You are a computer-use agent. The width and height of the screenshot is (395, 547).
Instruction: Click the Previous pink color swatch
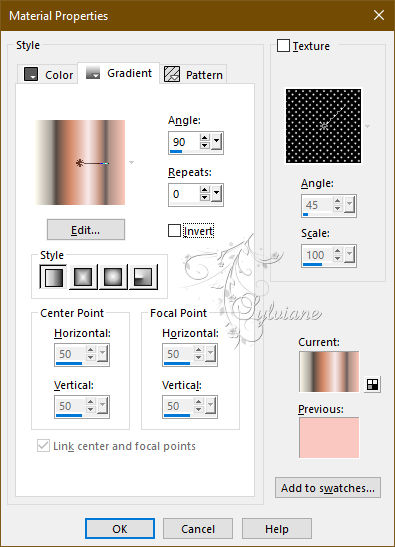[x=329, y=437]
